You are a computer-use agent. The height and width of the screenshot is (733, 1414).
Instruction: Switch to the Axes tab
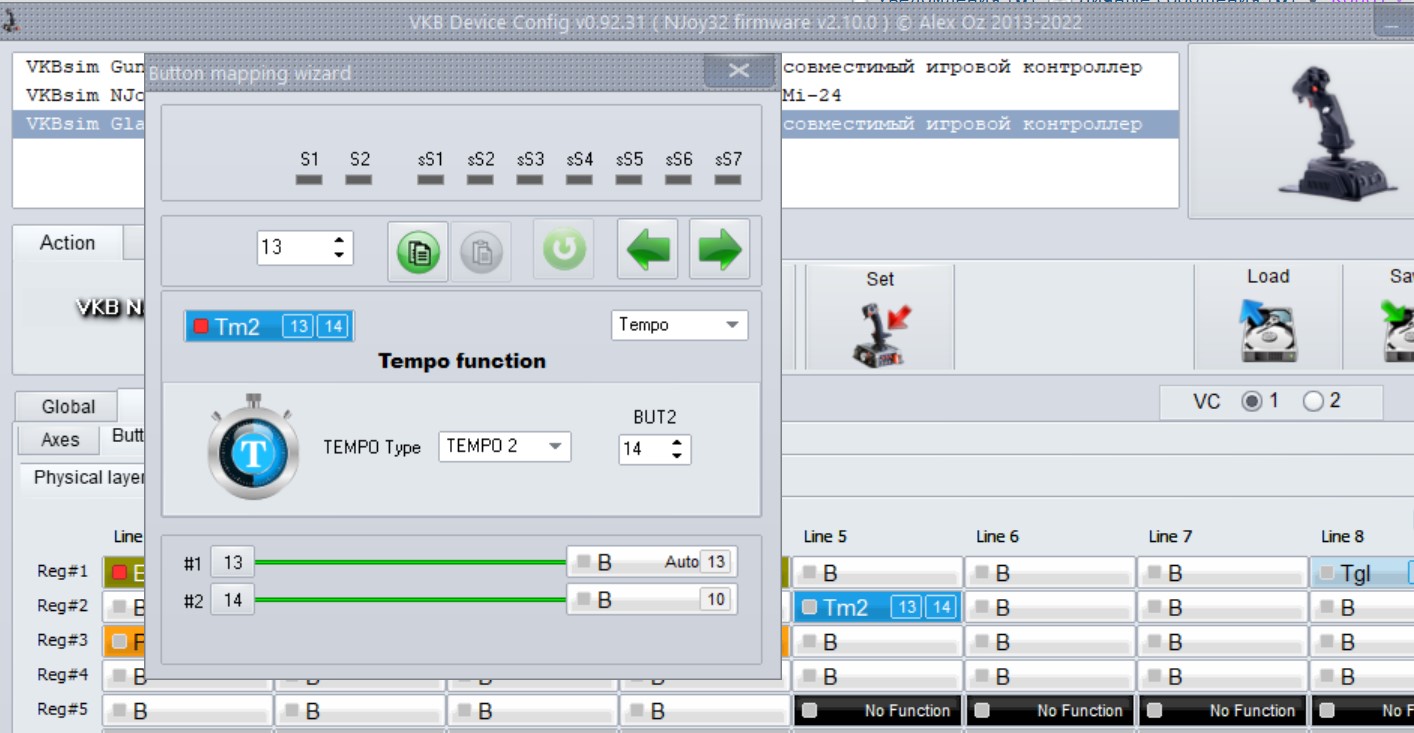[60, 439]
